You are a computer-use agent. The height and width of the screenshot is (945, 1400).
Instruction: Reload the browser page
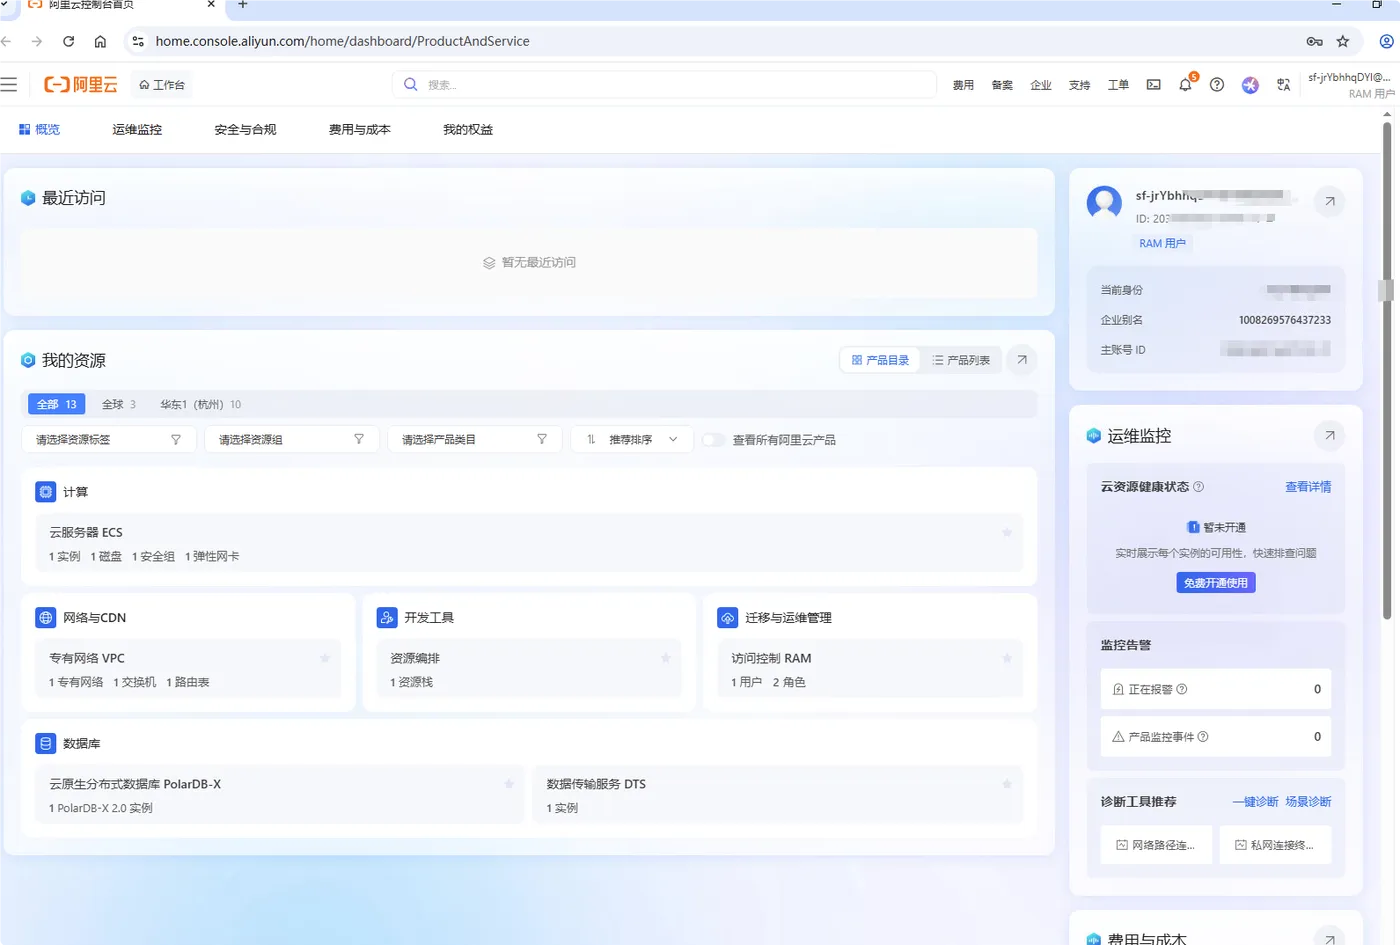click(x=68, y=41)
